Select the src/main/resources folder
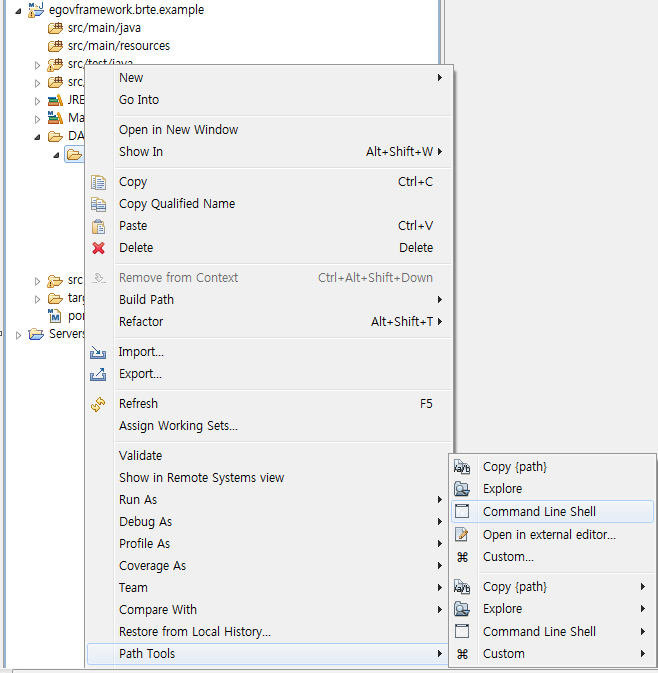658x673 pixels. 118,46
